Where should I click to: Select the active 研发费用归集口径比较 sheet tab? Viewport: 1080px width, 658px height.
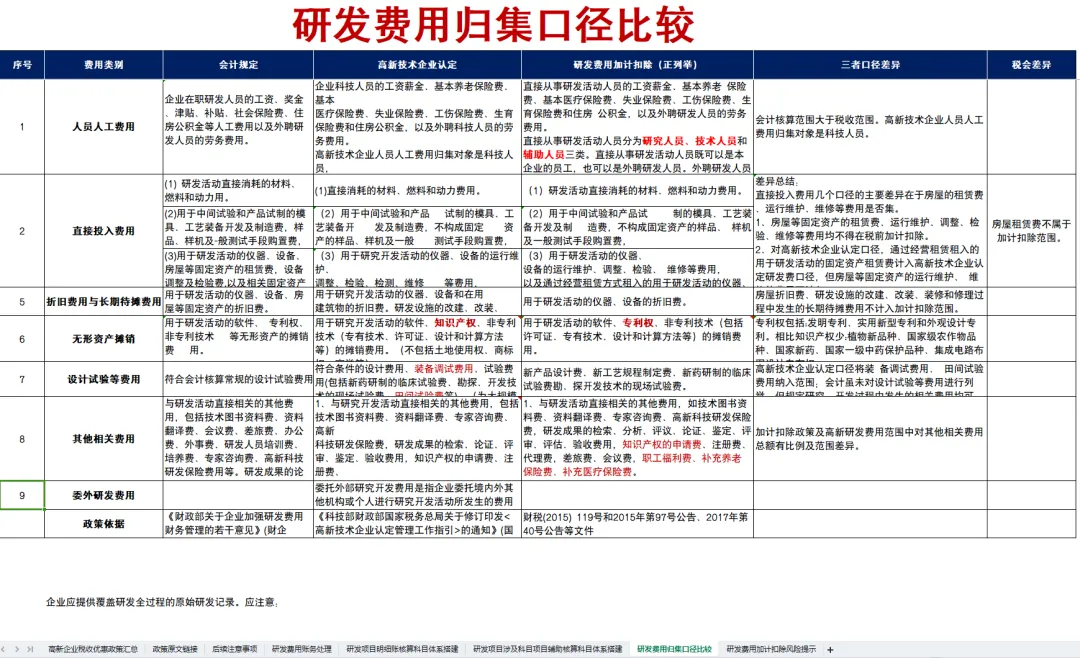(x=674, y=649)
